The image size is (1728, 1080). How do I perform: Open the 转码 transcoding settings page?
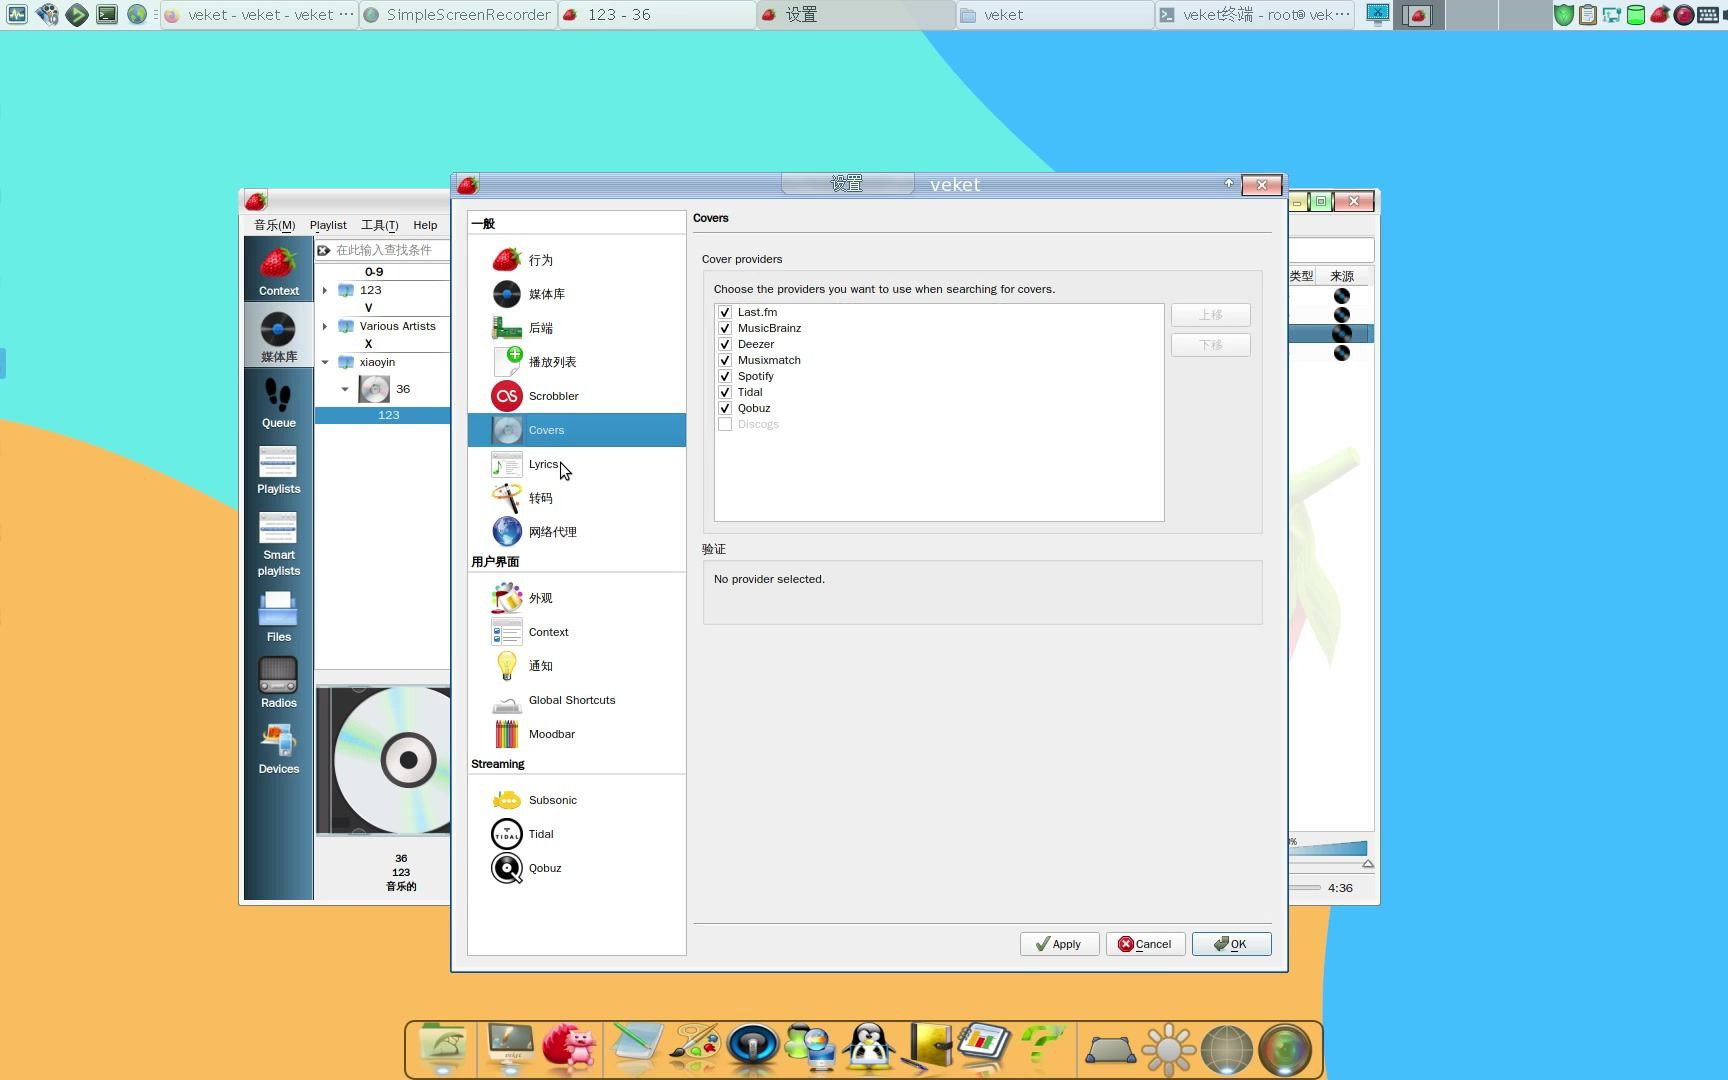[576, 498]
